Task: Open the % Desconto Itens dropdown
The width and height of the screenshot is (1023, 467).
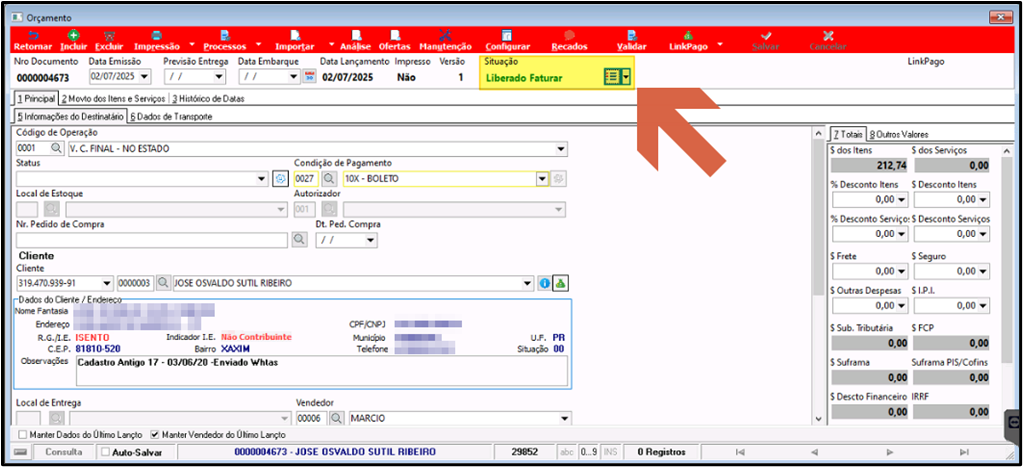Action: [902, 199]
